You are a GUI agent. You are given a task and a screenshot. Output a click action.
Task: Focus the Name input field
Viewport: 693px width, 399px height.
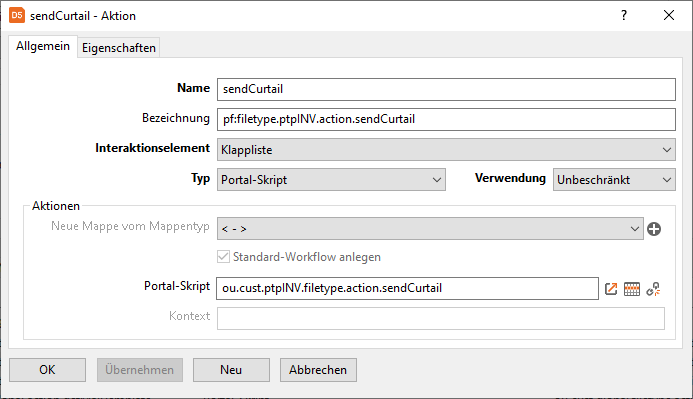(x=446, y=89)
